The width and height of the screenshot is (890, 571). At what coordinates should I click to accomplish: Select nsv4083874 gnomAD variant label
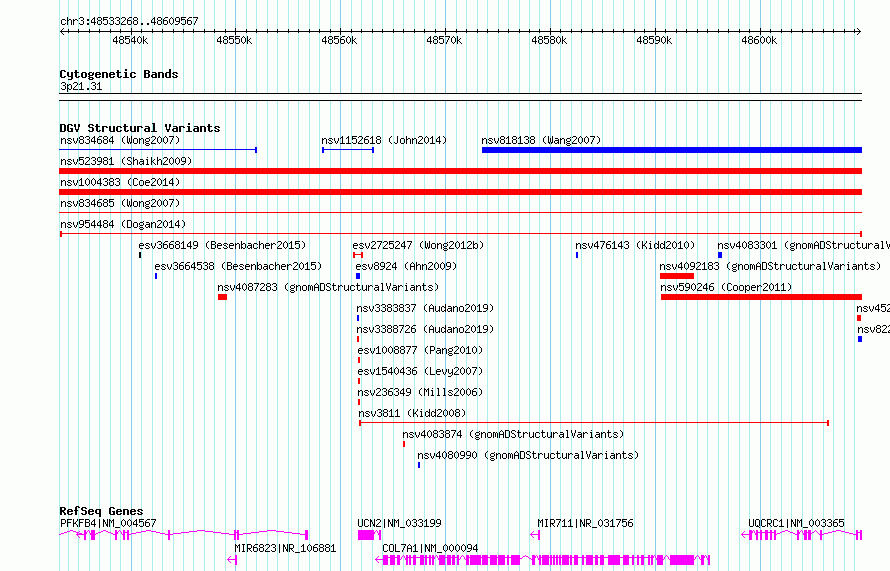(513, 434)
